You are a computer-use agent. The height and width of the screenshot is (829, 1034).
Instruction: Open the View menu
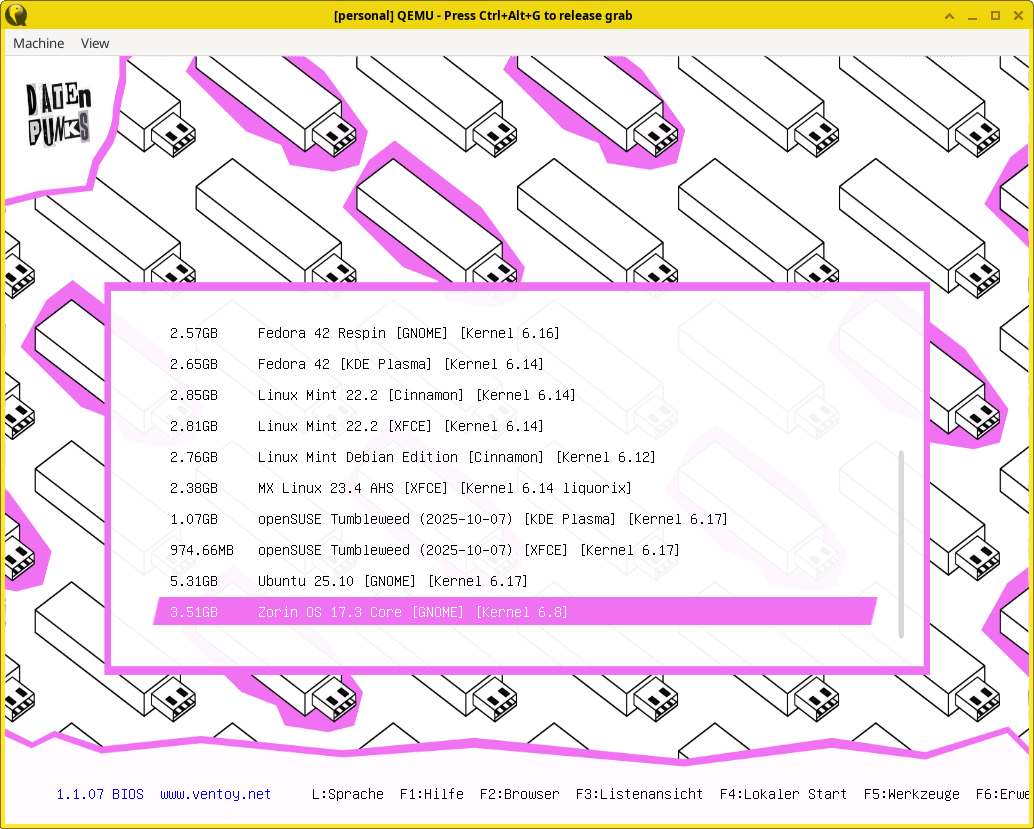click(x=95, y=43)
